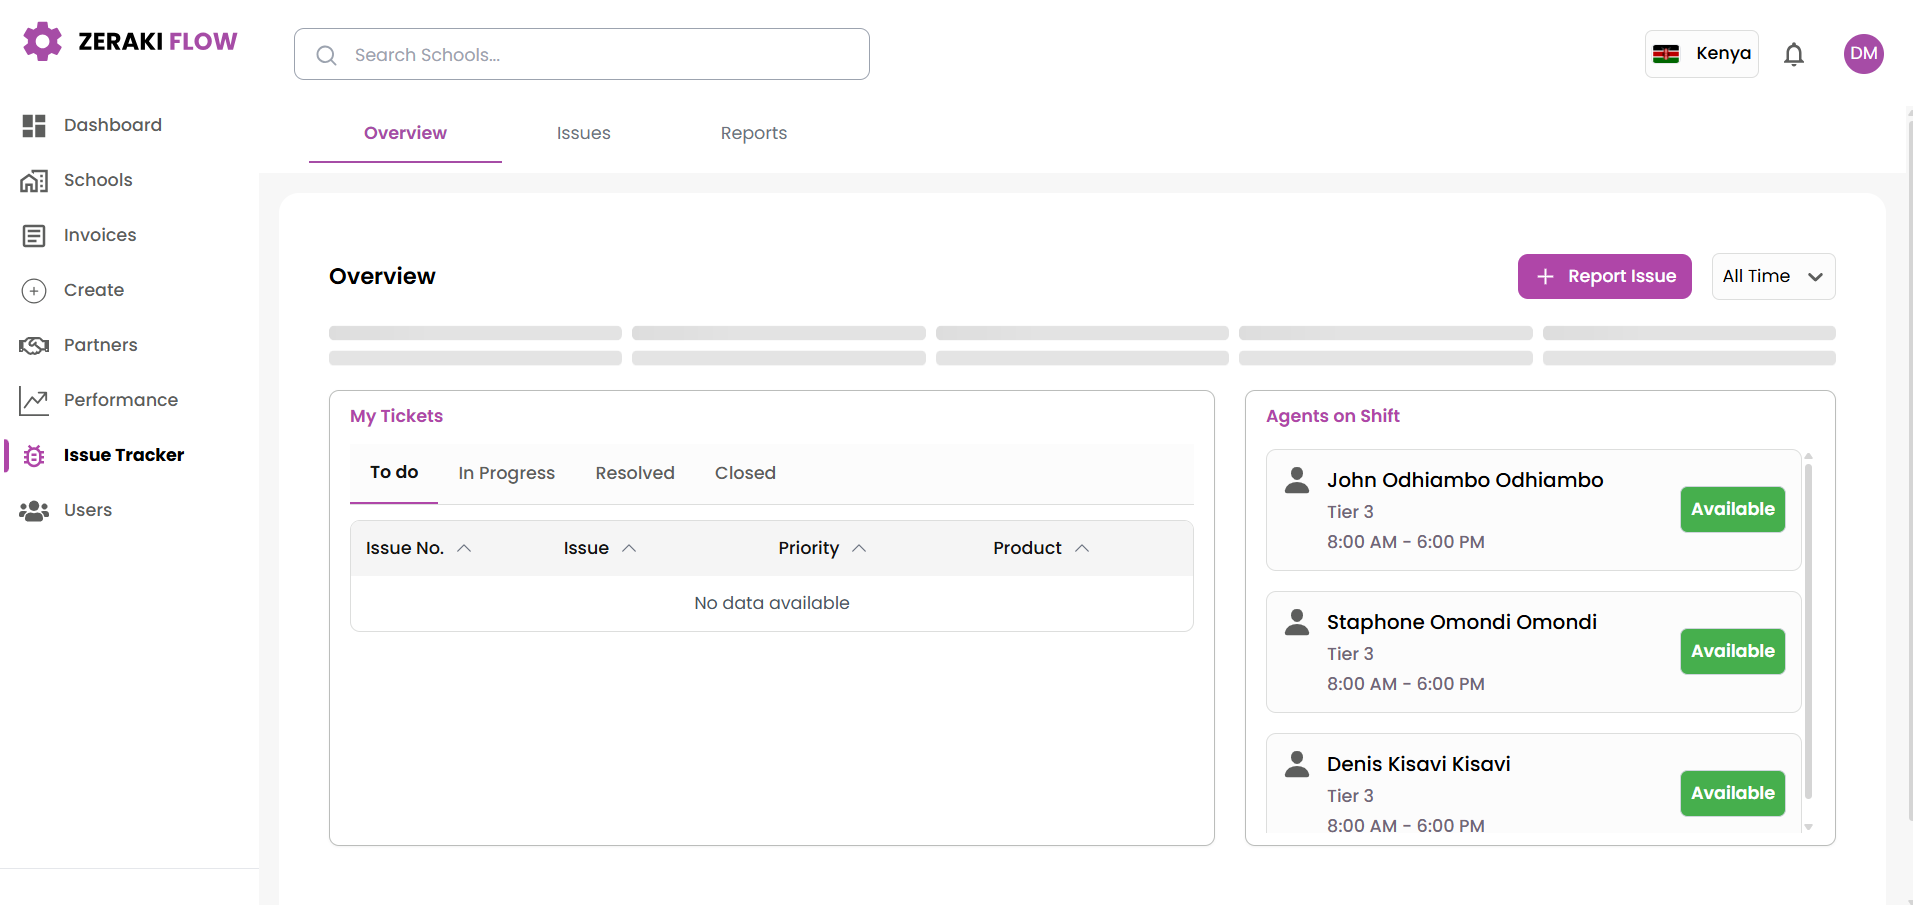Switch to the Reports tab
This screenshot has width=1913, height=905.
click(x=754, y=133)
